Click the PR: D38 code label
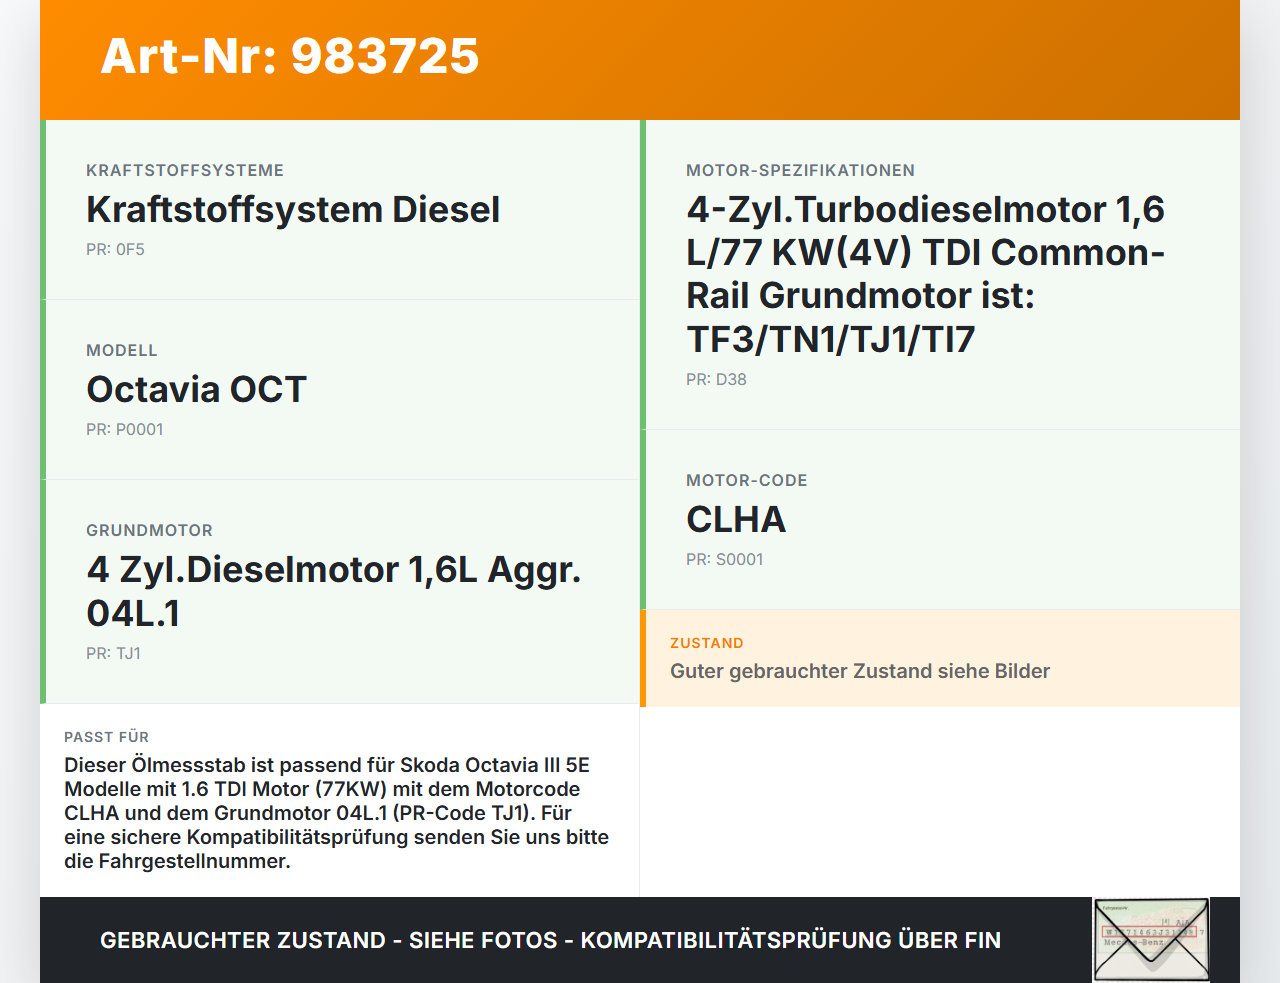The image size is (1280, 983). point(716,380)
